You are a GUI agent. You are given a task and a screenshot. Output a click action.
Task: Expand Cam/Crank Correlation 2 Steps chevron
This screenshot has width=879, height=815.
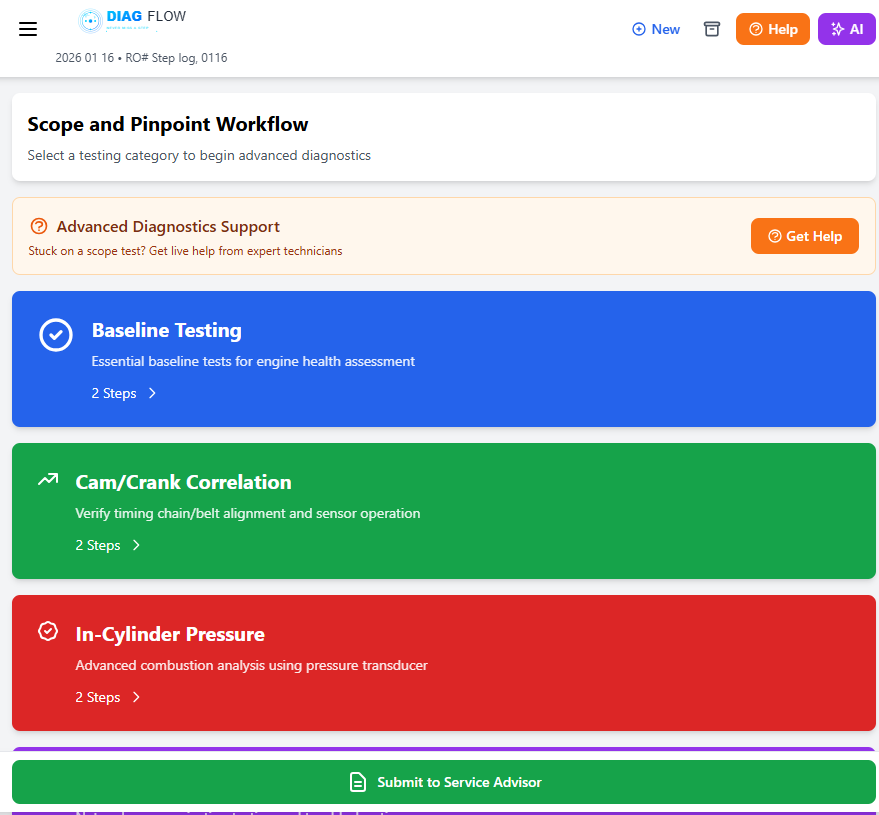click(x=136, y=545)
